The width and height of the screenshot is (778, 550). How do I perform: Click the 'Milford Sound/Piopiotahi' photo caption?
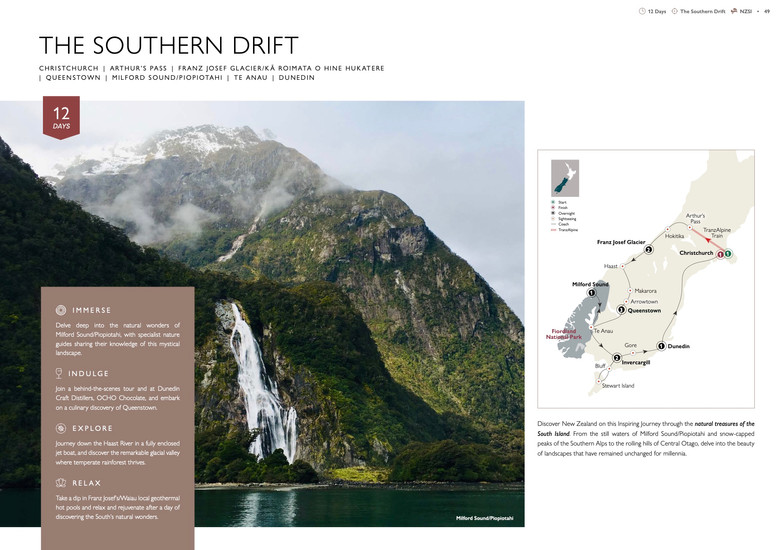[x=484, y=518]
